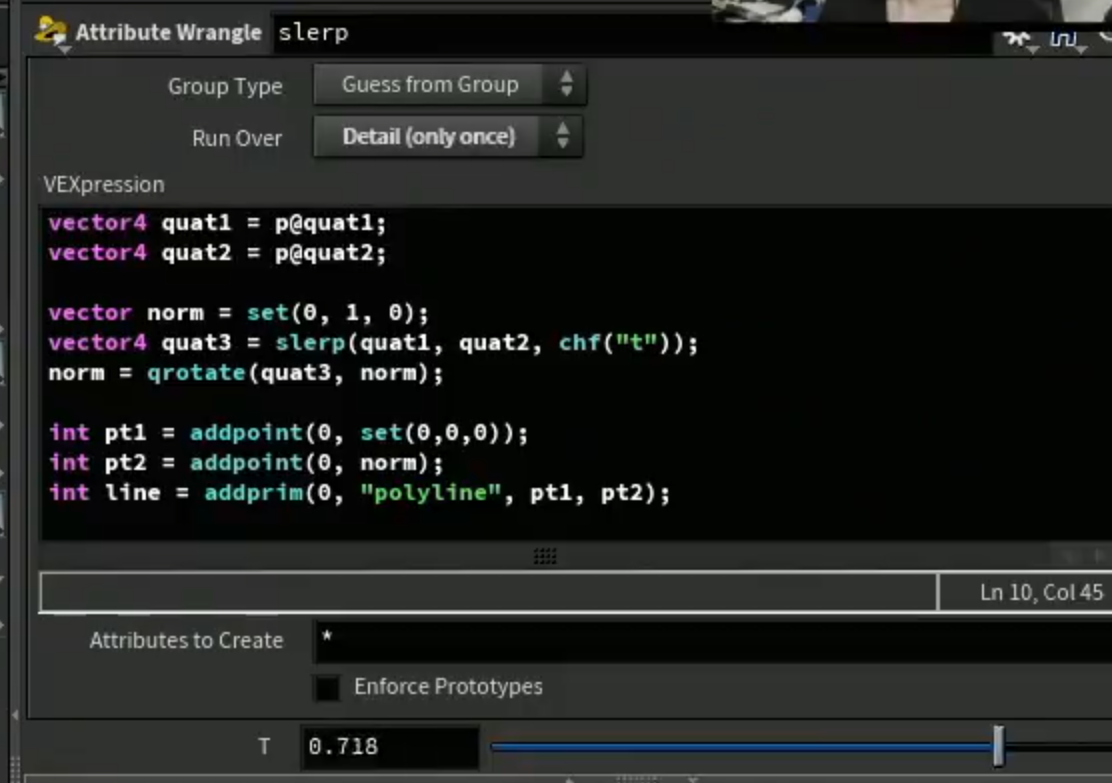Click the up/down arrows on Run Over

click(563, 136)
